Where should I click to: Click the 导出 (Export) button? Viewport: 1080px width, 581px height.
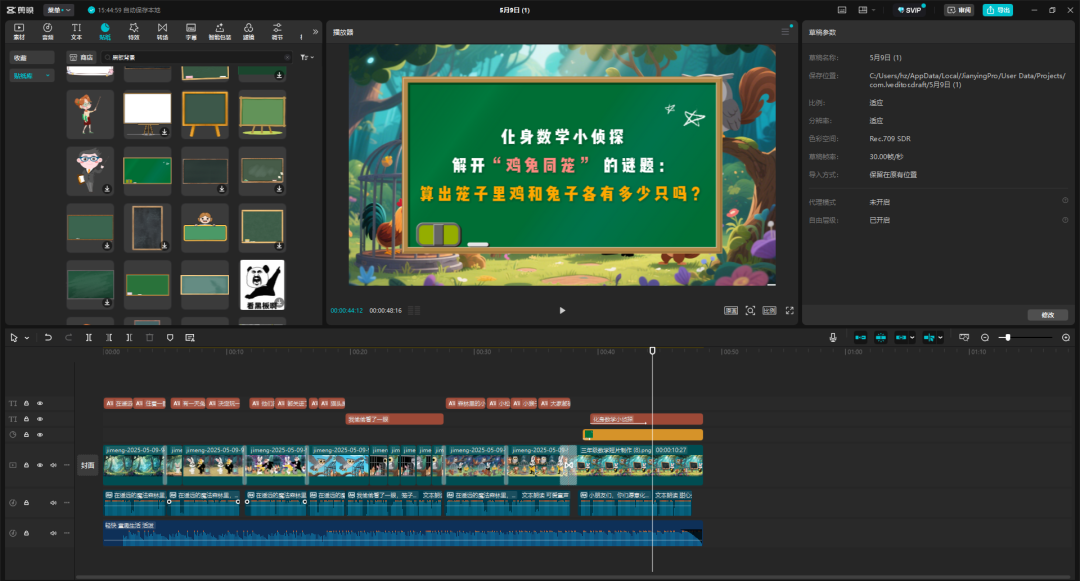tap(997, 10)
